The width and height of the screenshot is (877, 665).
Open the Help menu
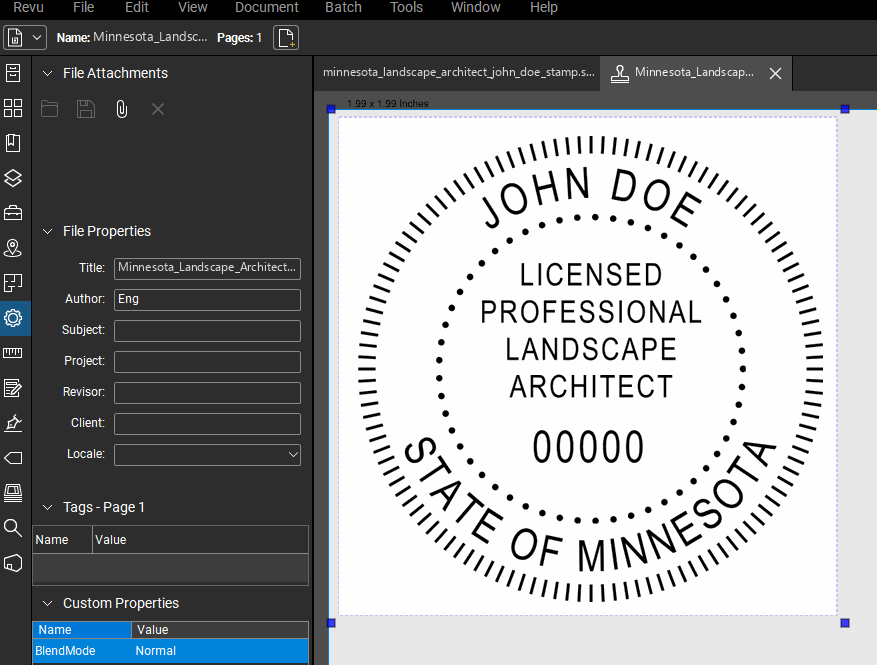point(544,7)
